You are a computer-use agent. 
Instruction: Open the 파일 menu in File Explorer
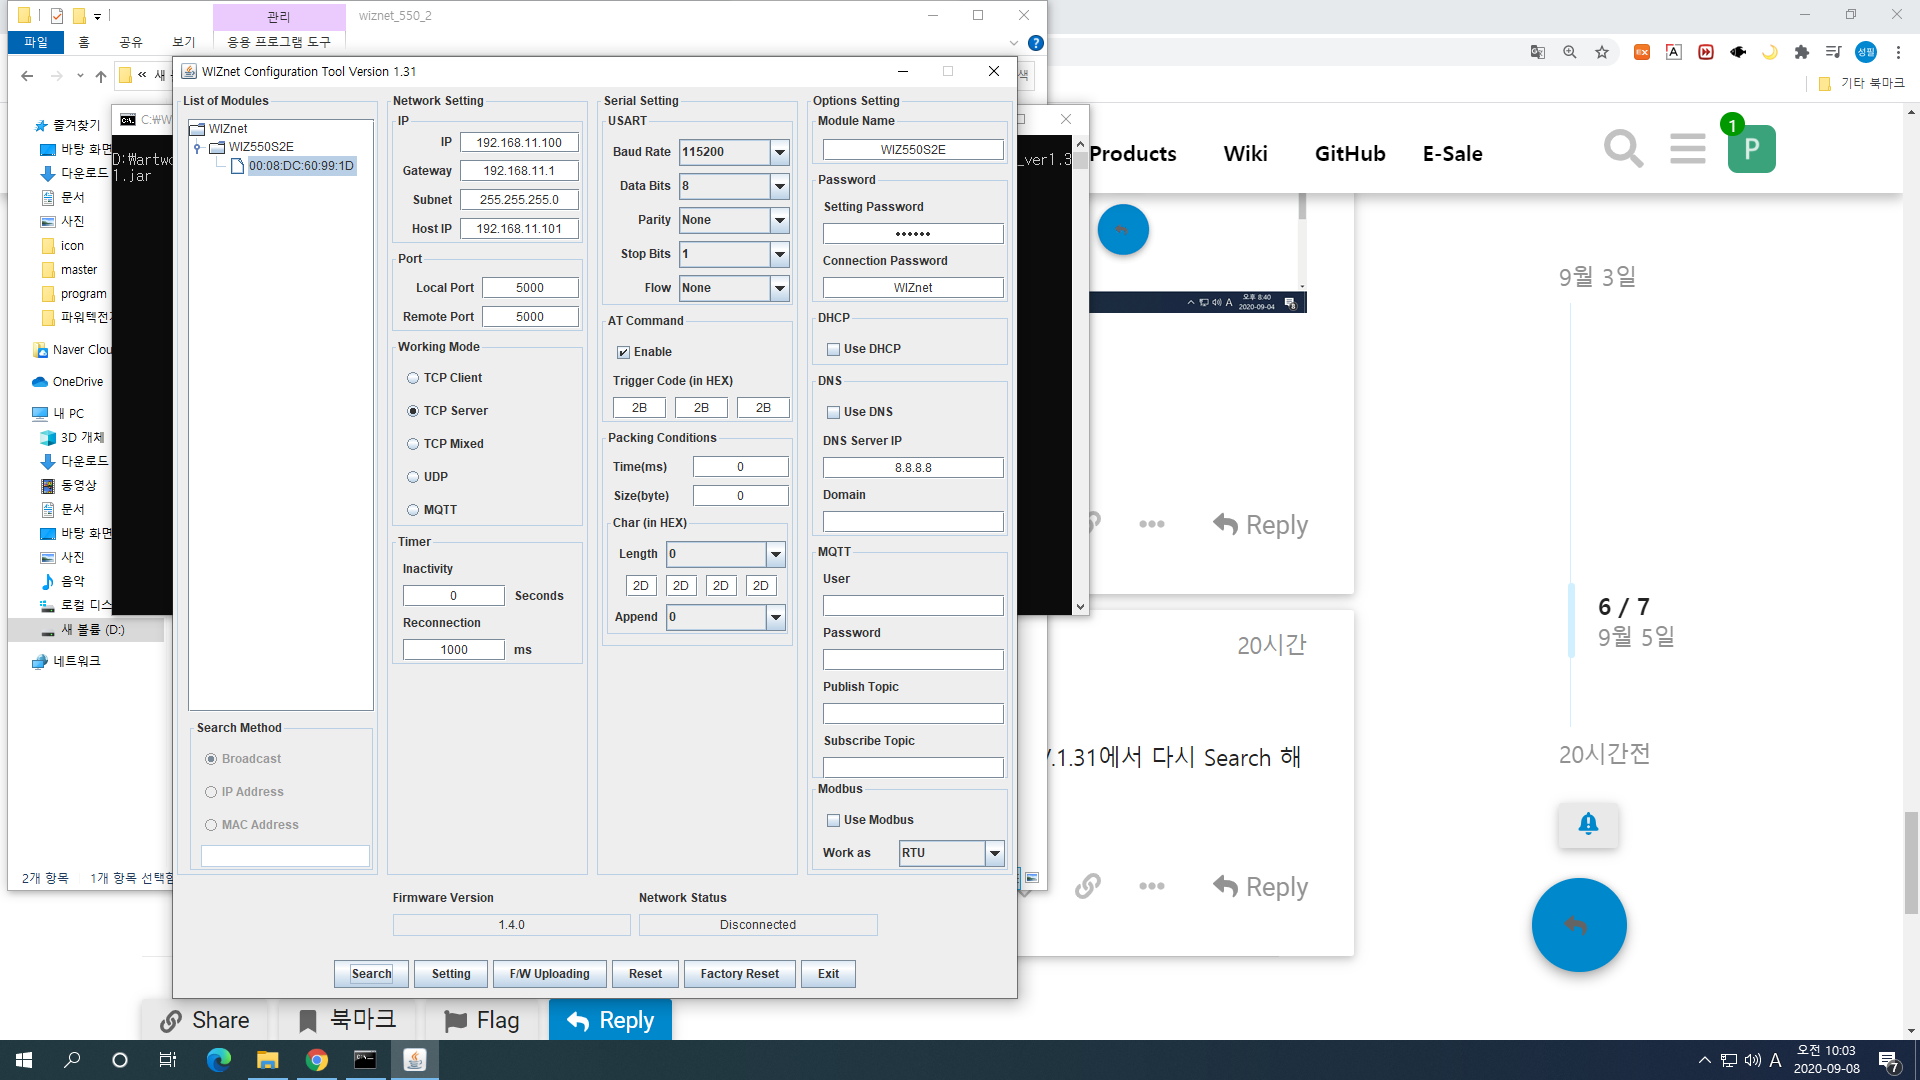(x=36, y=42)
